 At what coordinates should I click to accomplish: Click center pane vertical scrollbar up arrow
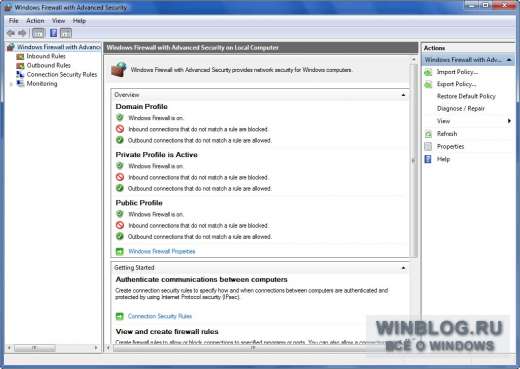tap(414, 59)
